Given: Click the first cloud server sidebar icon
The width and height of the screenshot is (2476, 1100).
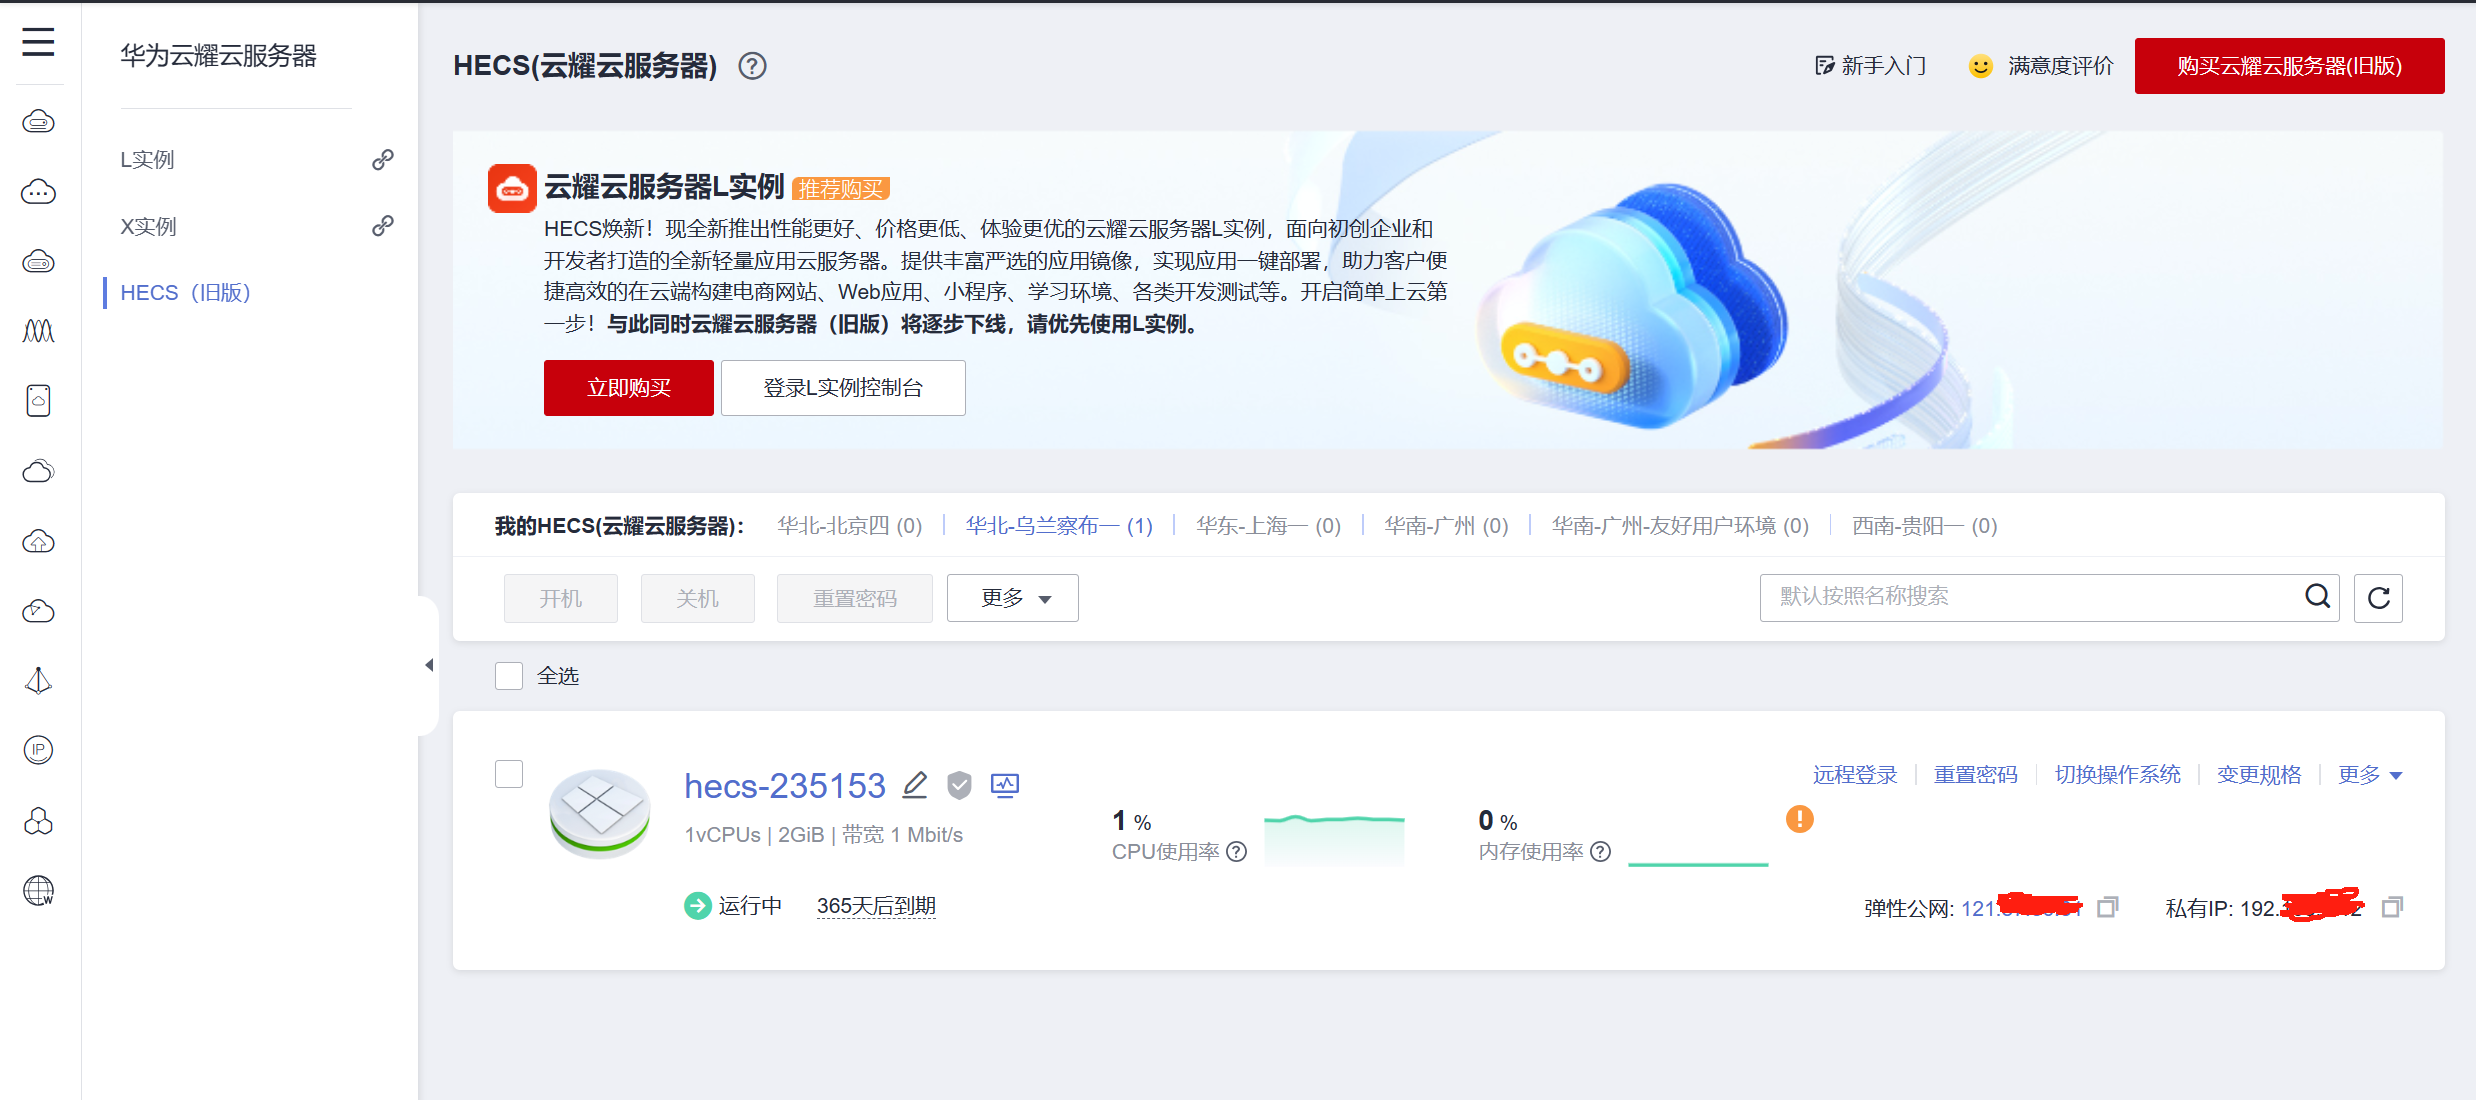Looking at the screenshot, I should coord(38,122).
